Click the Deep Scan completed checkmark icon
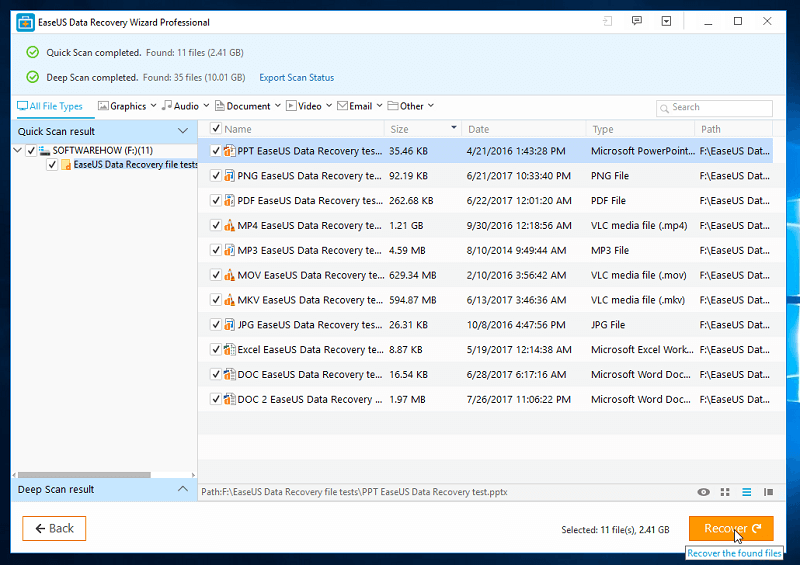Screen dimensions: 800x565 tap(33, 77)
